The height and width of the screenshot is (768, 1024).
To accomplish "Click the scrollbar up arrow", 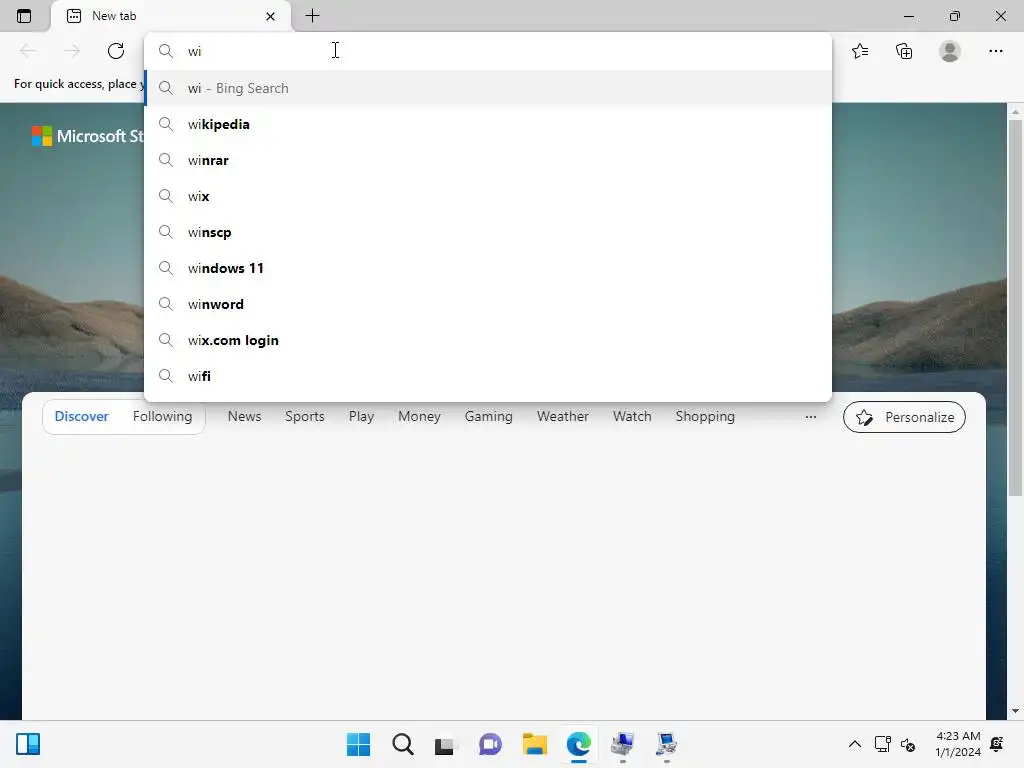I will point(1015,111).
